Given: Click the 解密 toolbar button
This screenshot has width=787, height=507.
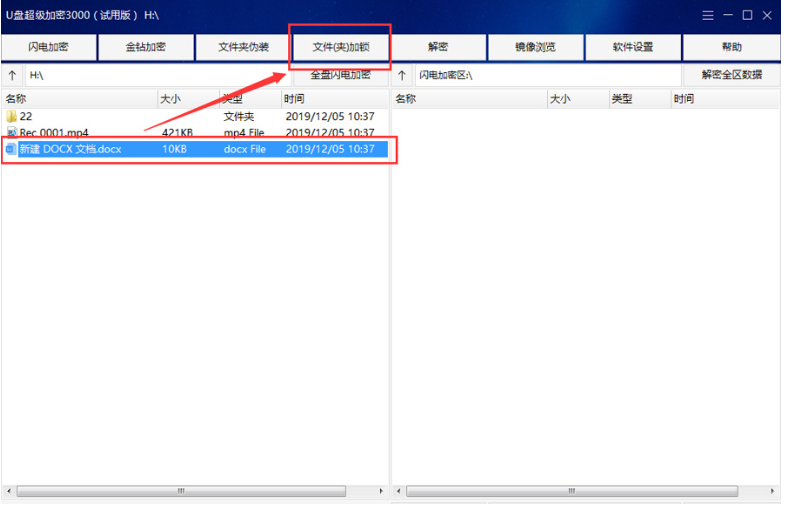Looking at the screenshot, I should point(438,47).
